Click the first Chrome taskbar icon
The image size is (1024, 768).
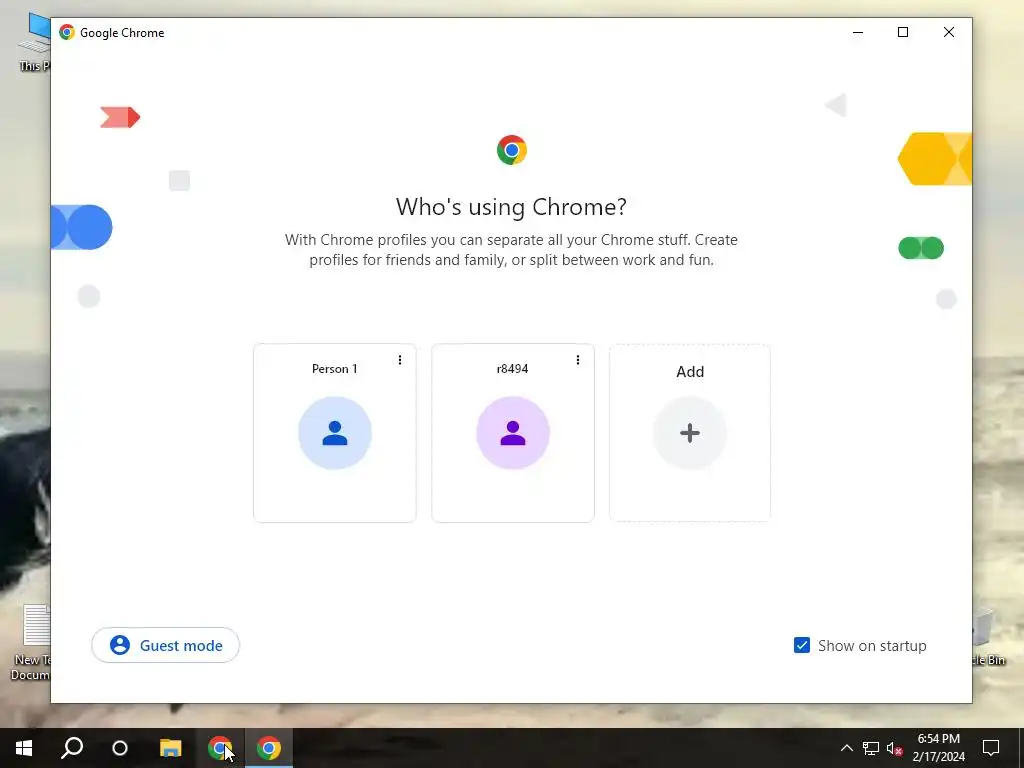pos(220,748)
